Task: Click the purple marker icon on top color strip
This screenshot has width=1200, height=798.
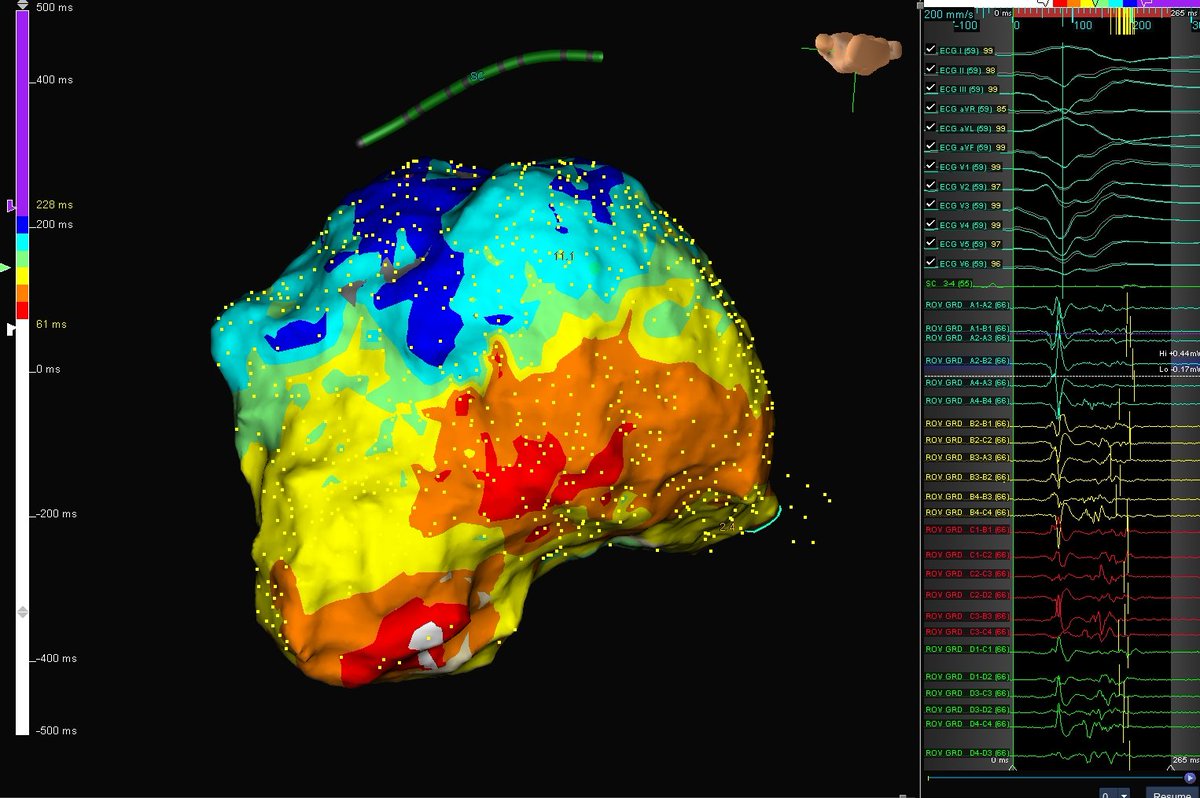Action: (x=1145, y=3)
